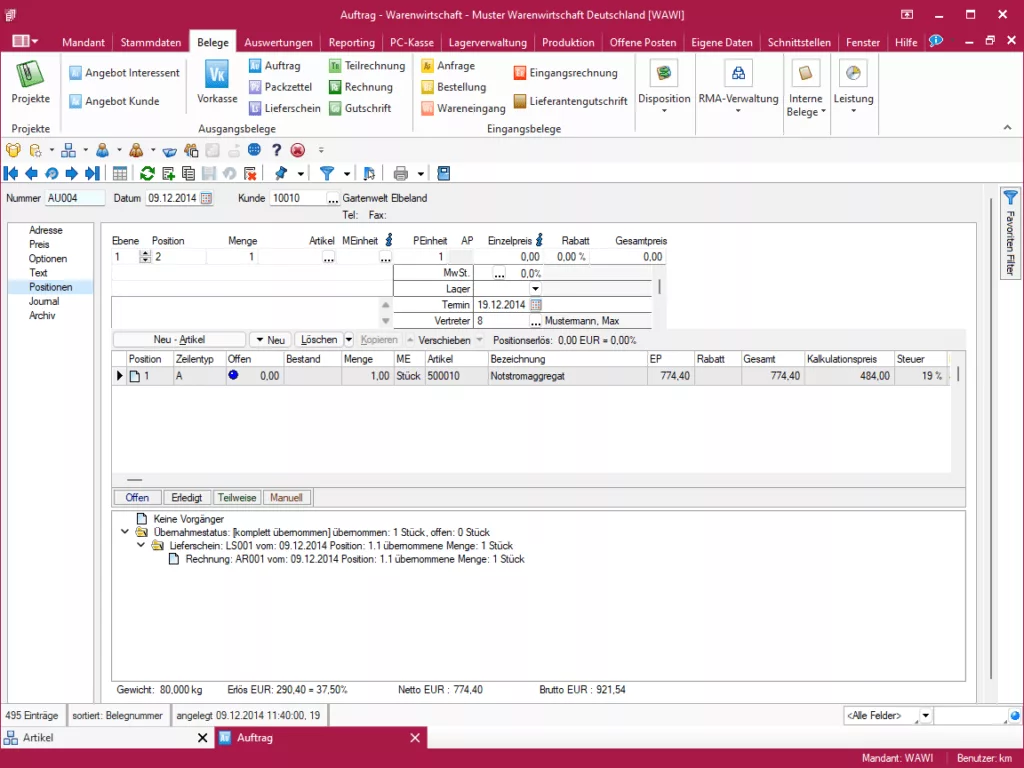Collapse the Lieferschein LS001 tree node

141,545
